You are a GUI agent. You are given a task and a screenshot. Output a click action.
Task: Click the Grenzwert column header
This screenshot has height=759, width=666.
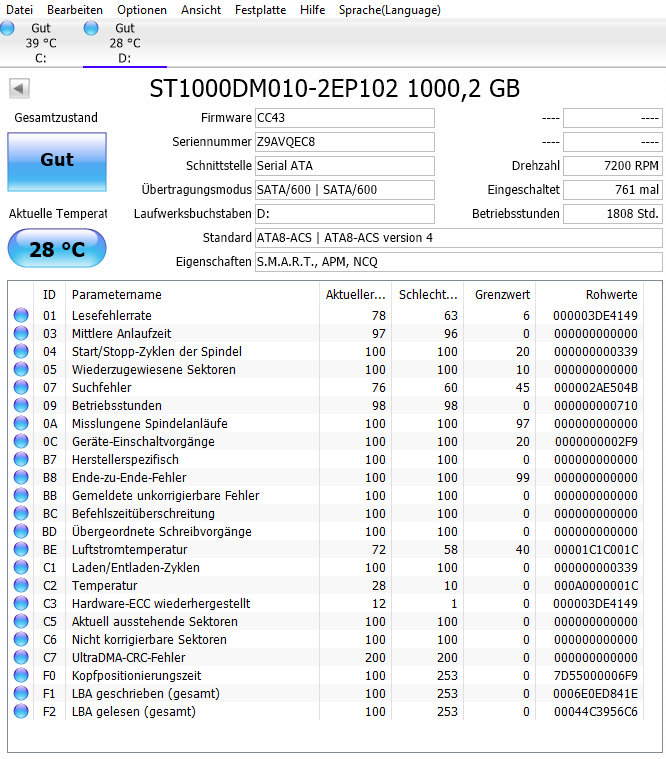(500, 295)
